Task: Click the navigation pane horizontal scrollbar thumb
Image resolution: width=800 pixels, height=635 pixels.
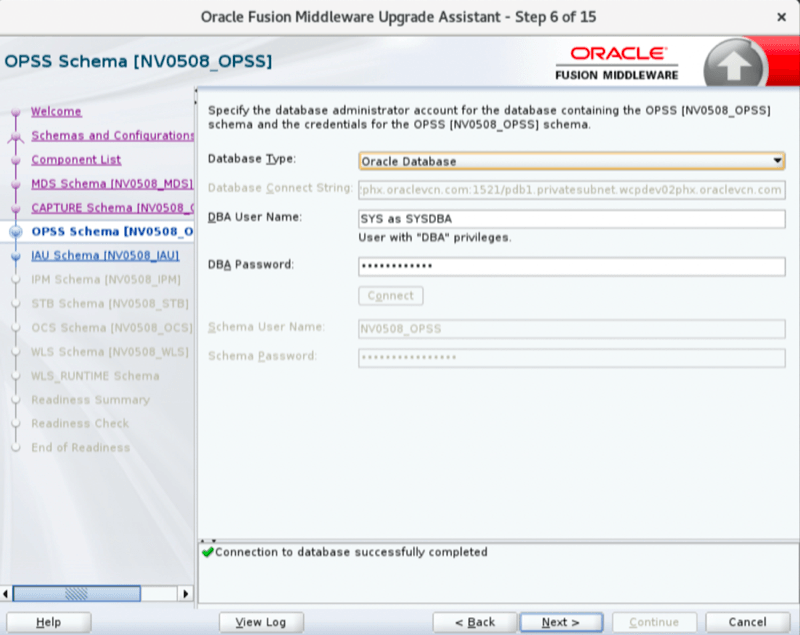Action: (77, 594)
